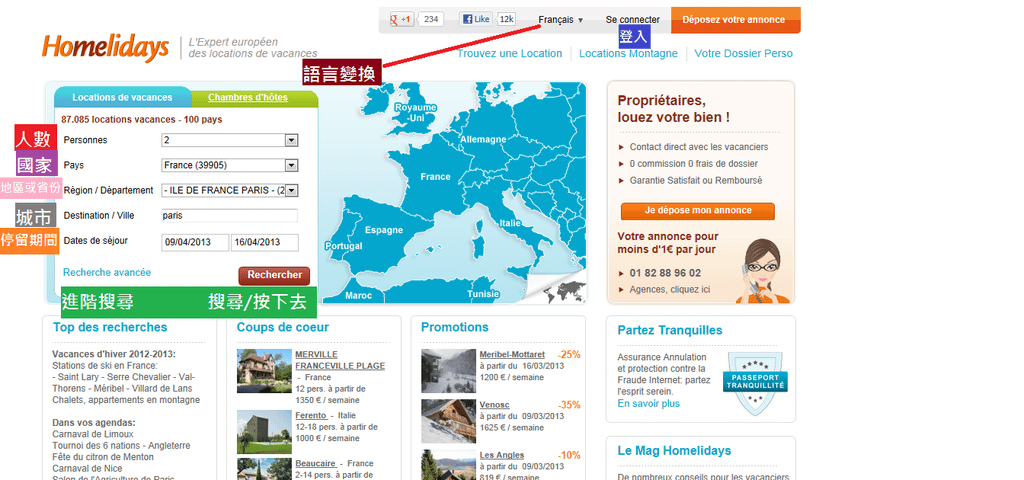The width and height of the screenshot is (1024, 480).
Task: Open Votre Dossier Perso menu
Action: pyautogui.click(x=743, y=54)
